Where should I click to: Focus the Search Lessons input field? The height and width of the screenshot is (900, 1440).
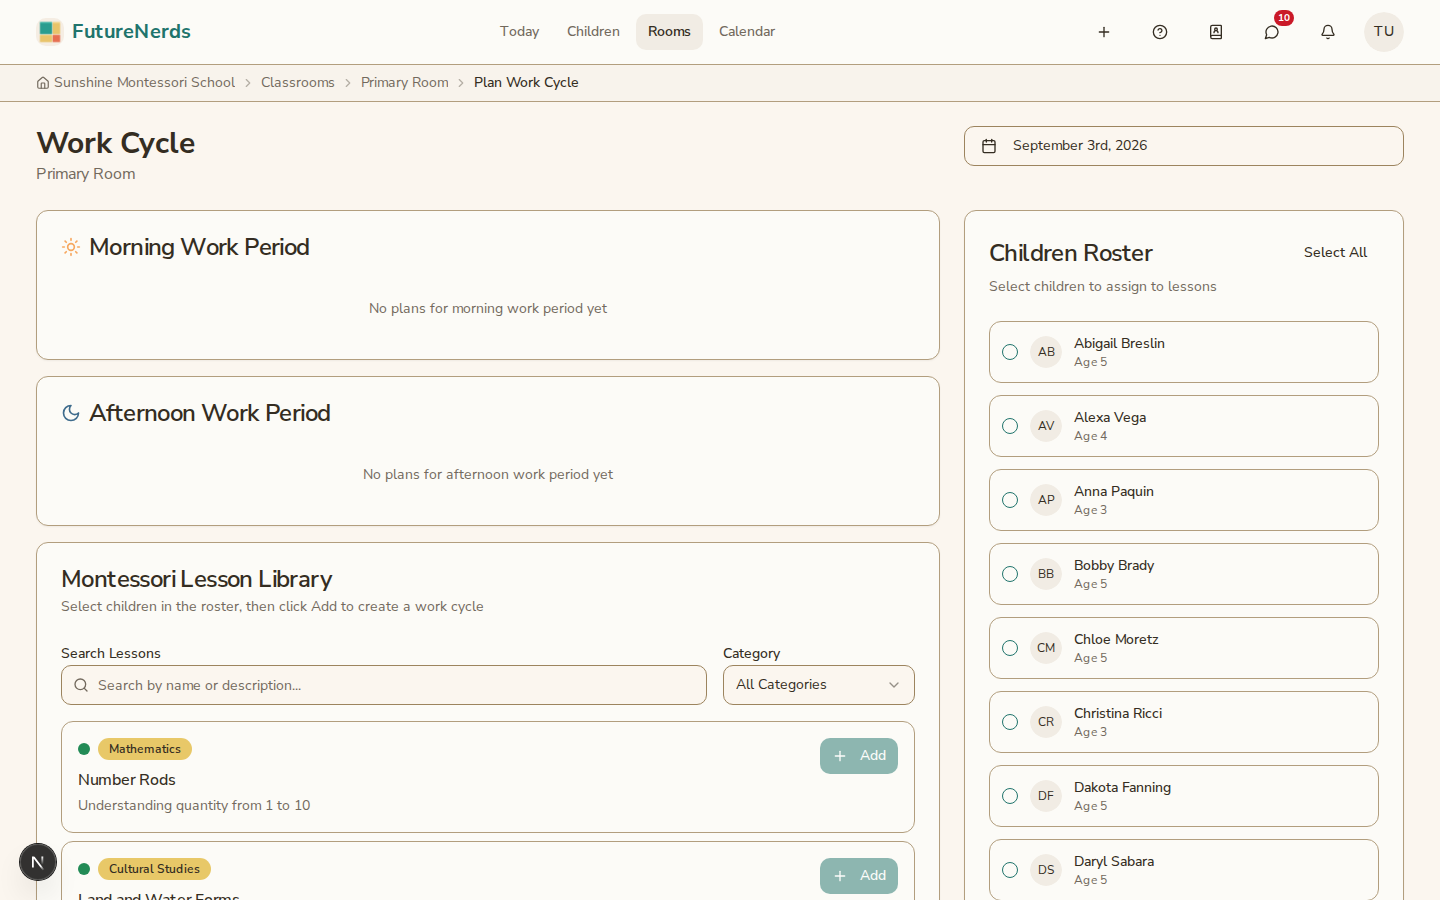click(x=384, y=685)
